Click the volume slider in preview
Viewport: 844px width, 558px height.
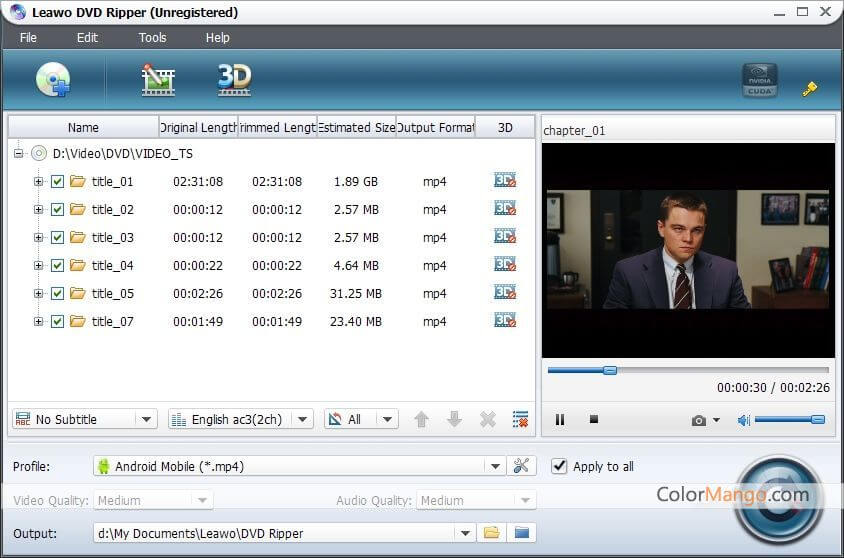[788, 420]
